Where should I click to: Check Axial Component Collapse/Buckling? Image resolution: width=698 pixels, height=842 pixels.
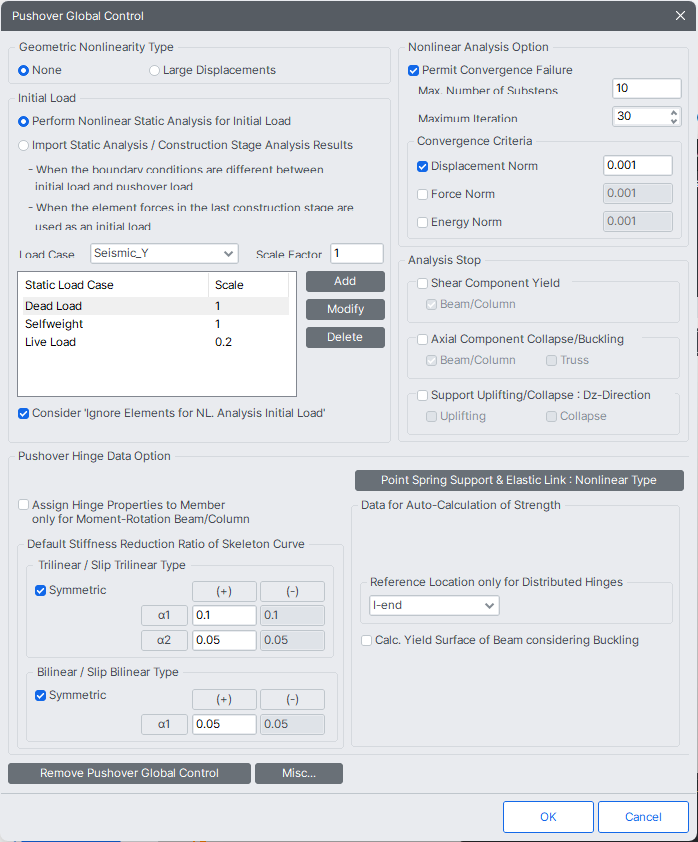click(x=422, y=339)
